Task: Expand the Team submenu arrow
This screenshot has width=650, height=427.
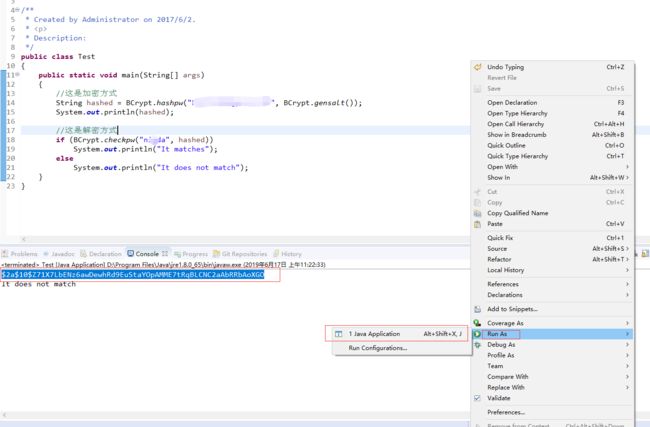Action: 627,366
